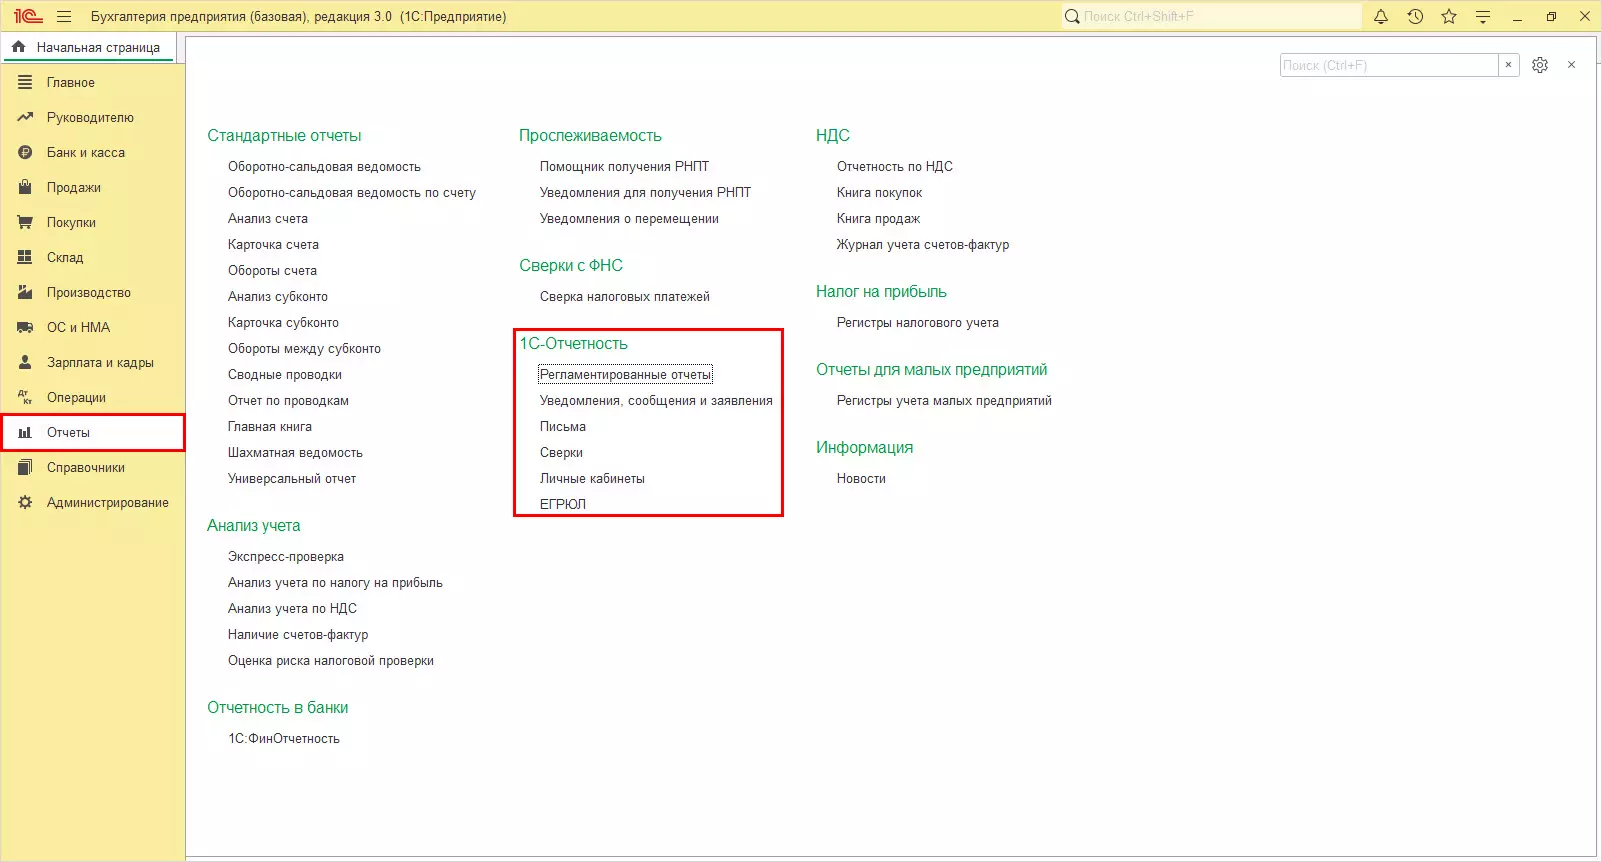The width and height of the screenshot is (1602, 862).
Task: Open the Наличие счетов-фактур report
Action: pos(298,634)
